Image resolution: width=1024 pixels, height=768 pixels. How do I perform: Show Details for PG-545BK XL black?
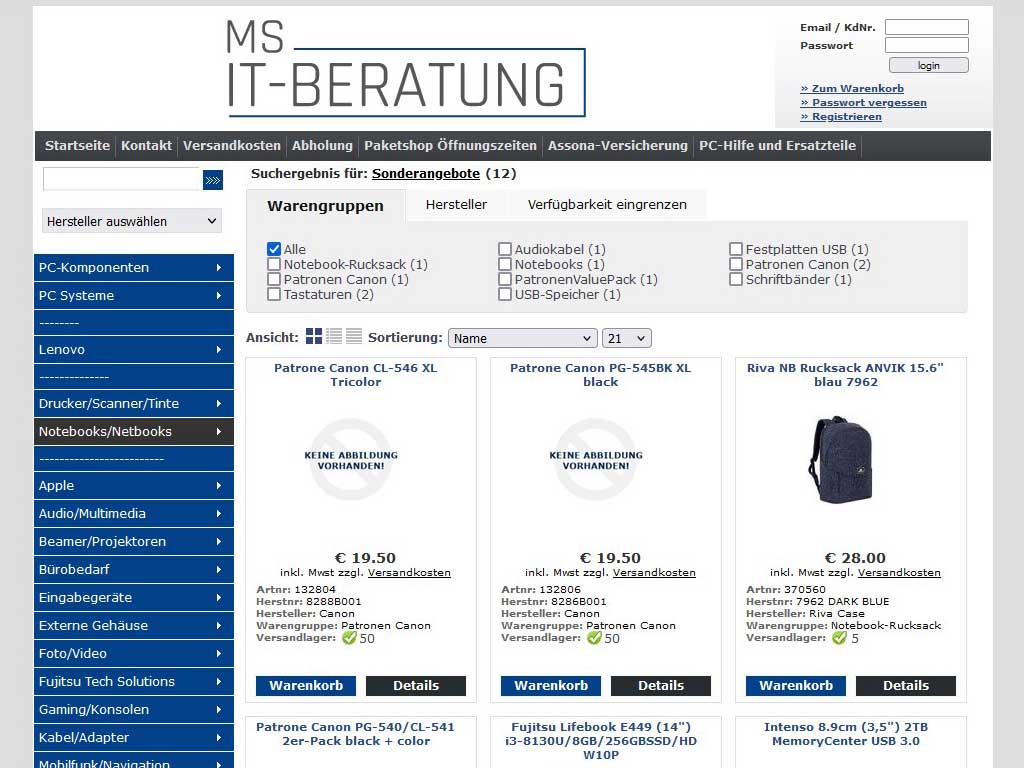661,686
